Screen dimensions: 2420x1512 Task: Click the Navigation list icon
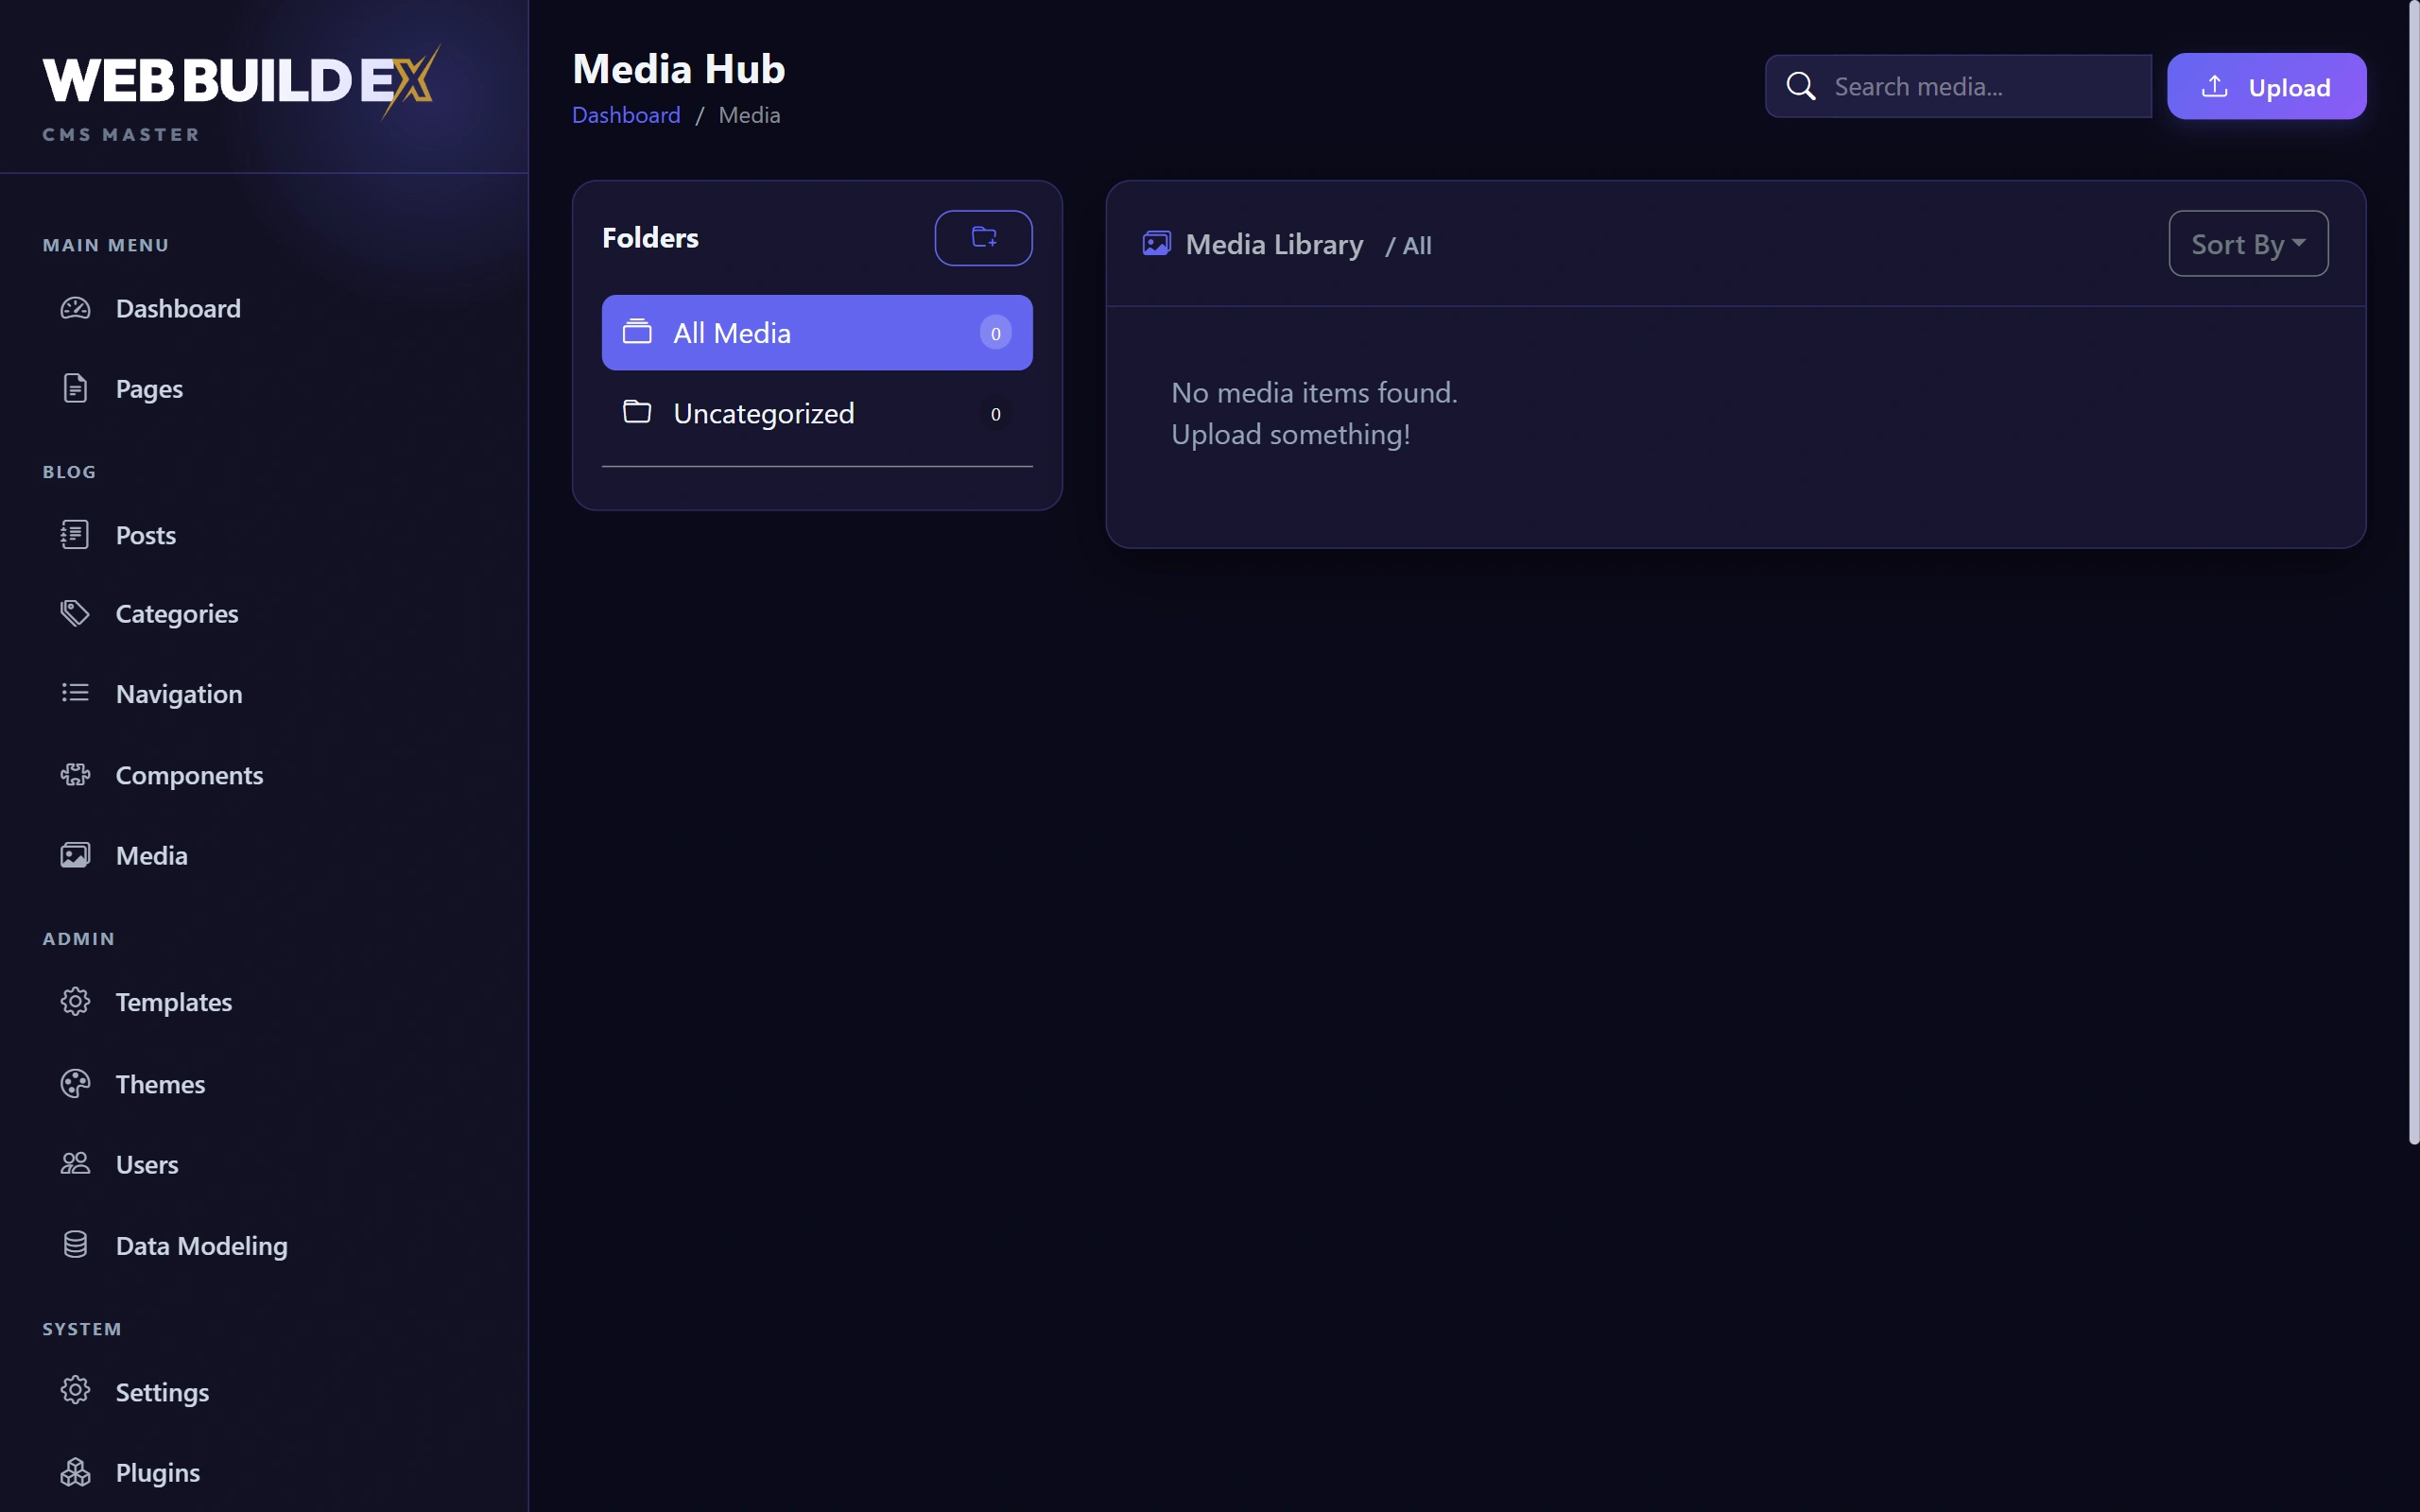[x=75, y=693]
